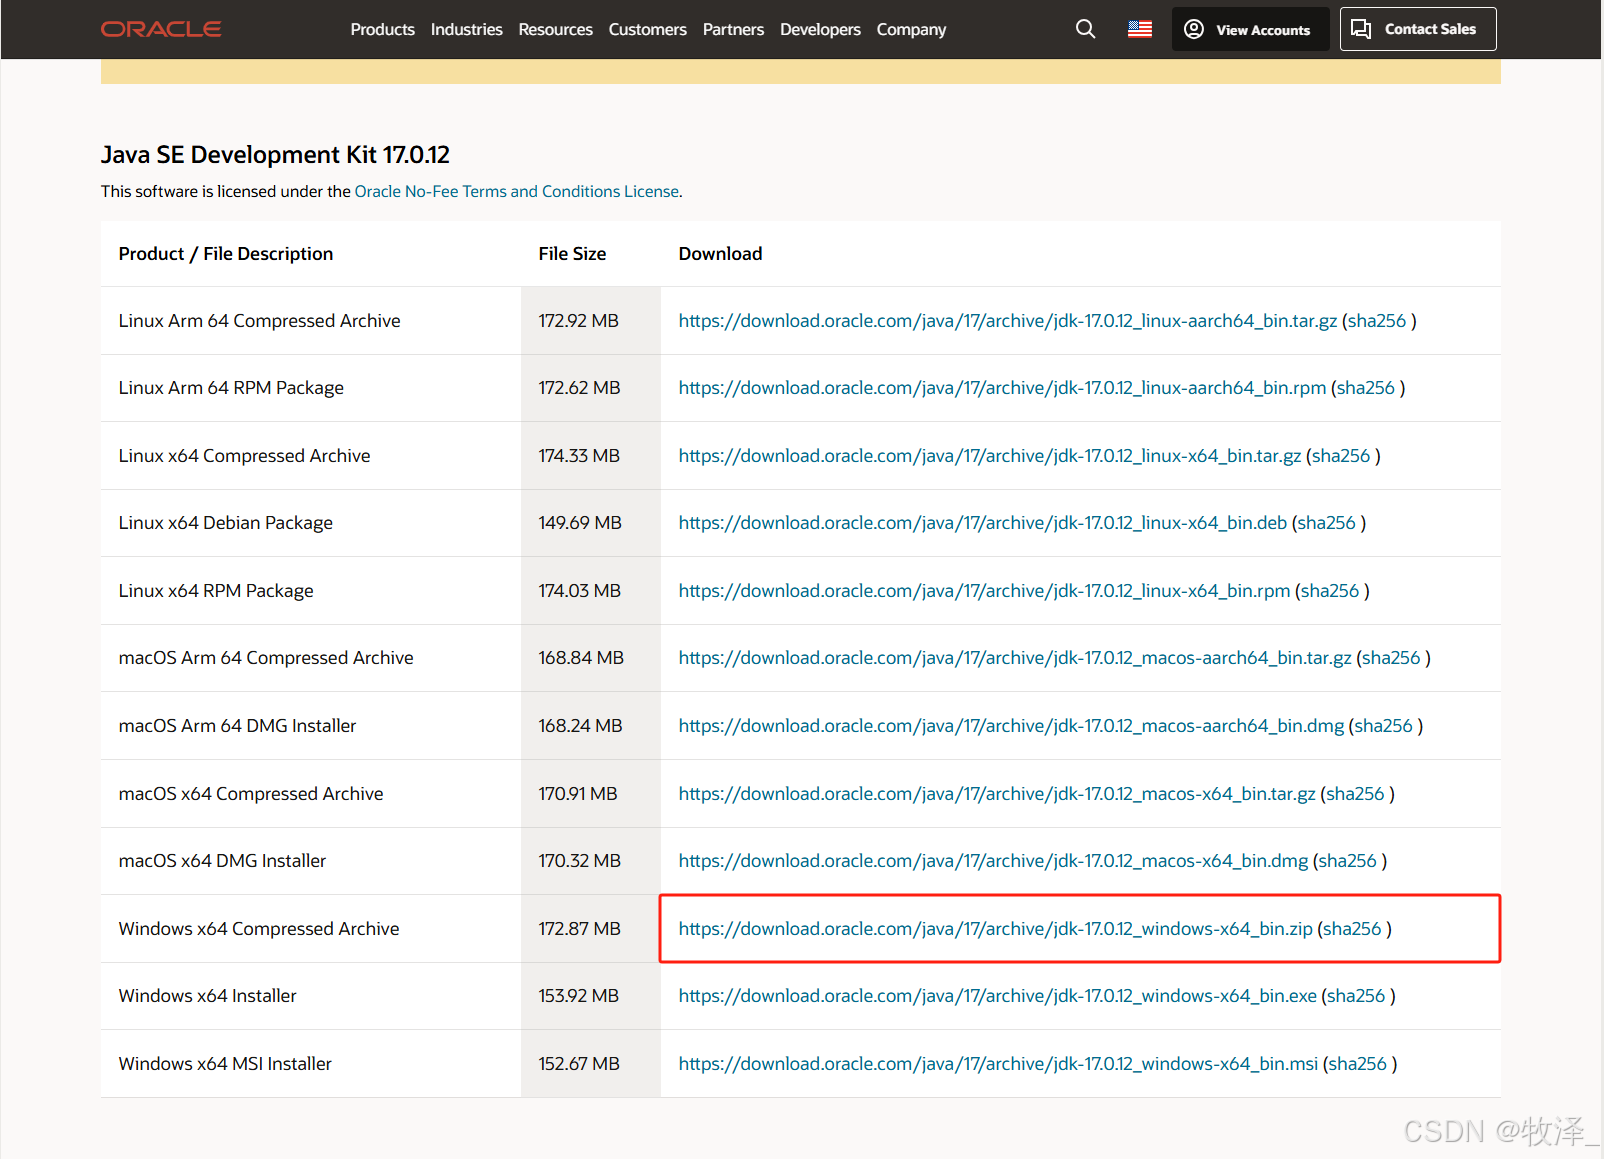
Task: Open the search magnifier icon
Action: 1085,29
